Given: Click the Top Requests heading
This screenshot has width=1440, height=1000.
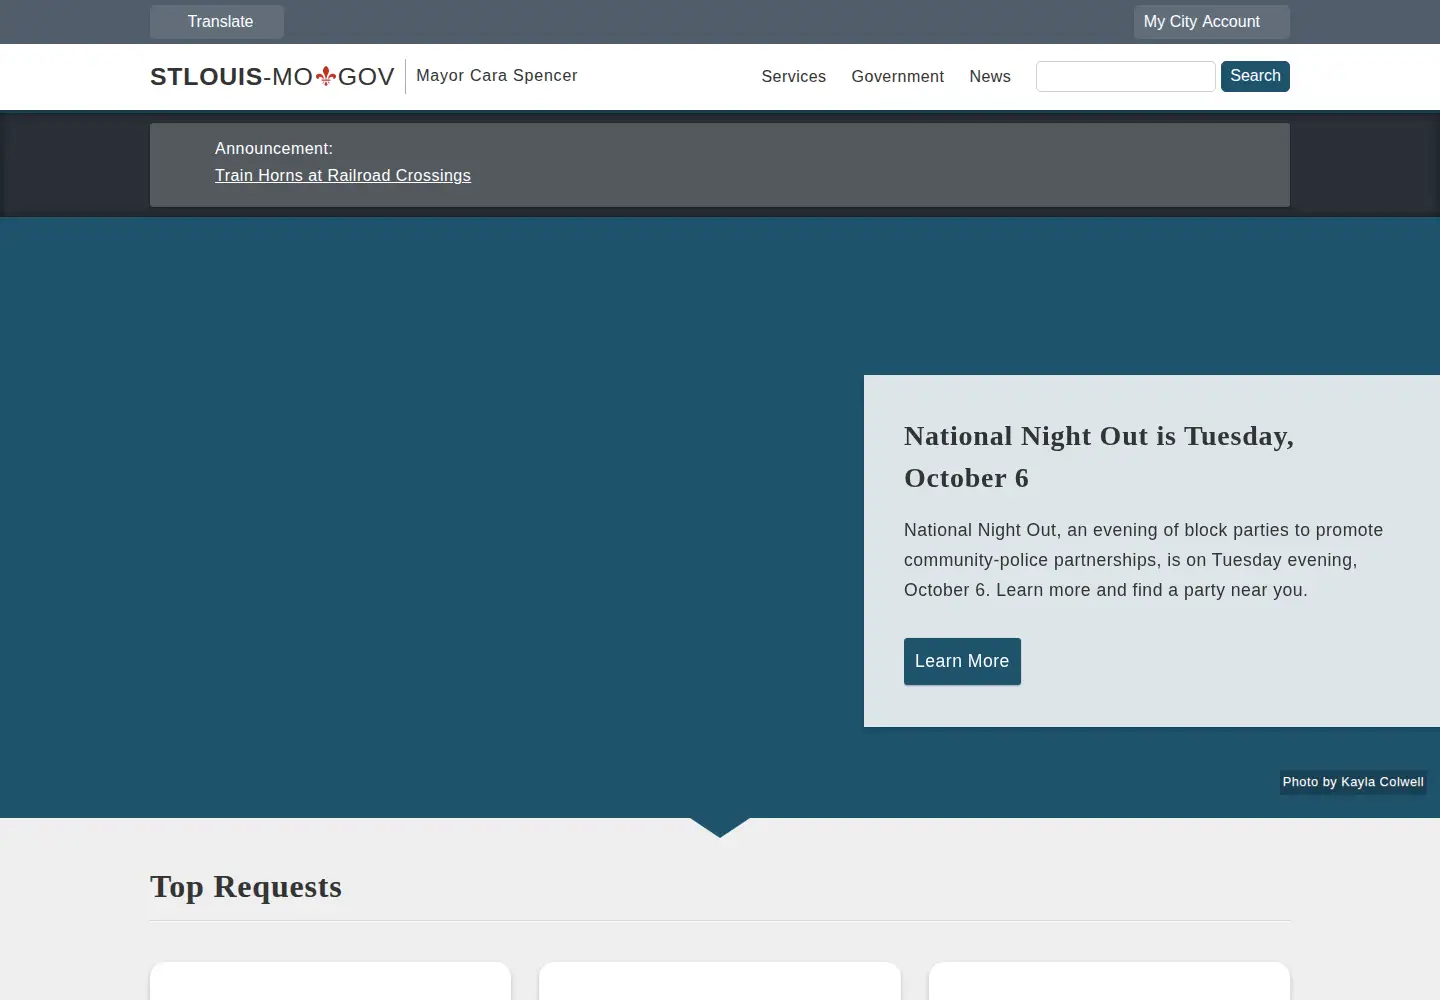Looking at the screenshot, I should coord(246,887).
